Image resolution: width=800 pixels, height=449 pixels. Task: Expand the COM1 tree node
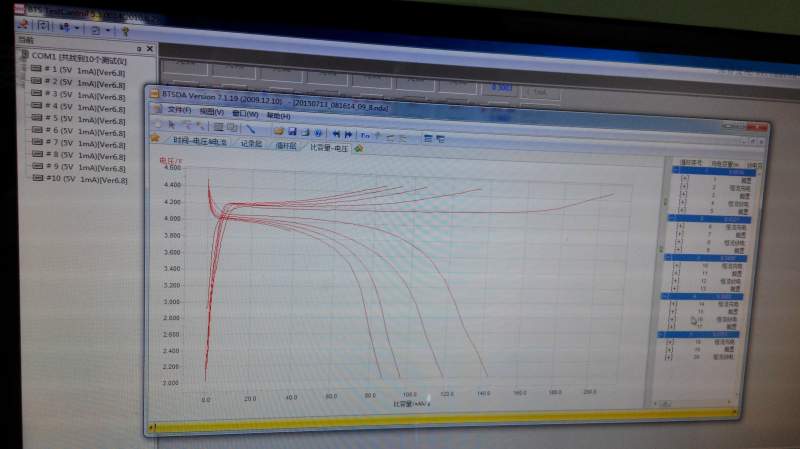(x=24, y=55)
